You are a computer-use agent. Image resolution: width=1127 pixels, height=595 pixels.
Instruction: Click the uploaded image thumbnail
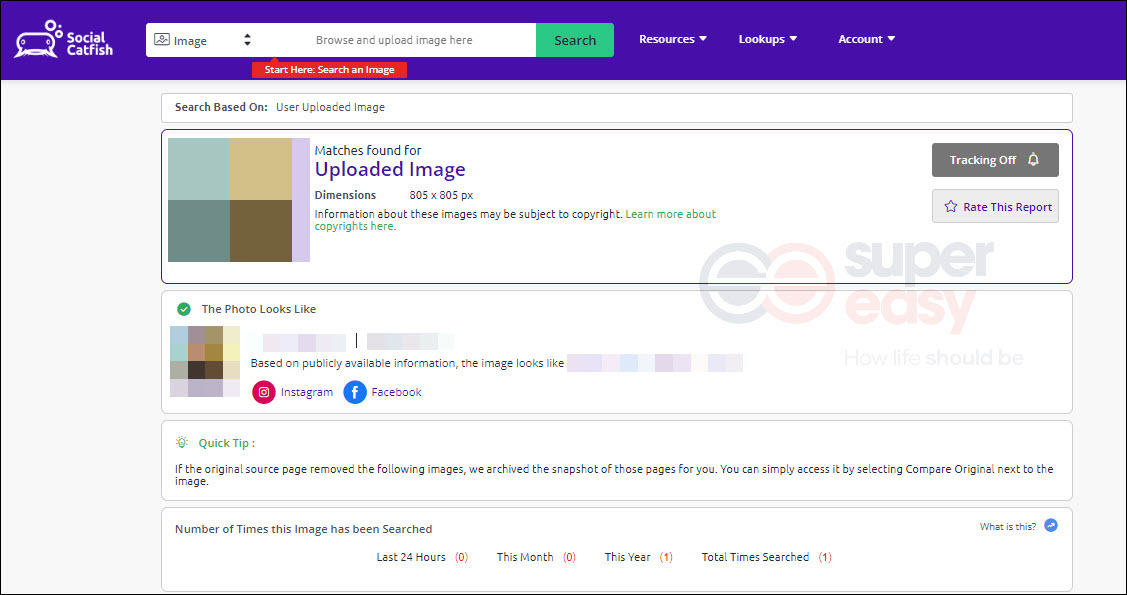click(x=239, y=200)
